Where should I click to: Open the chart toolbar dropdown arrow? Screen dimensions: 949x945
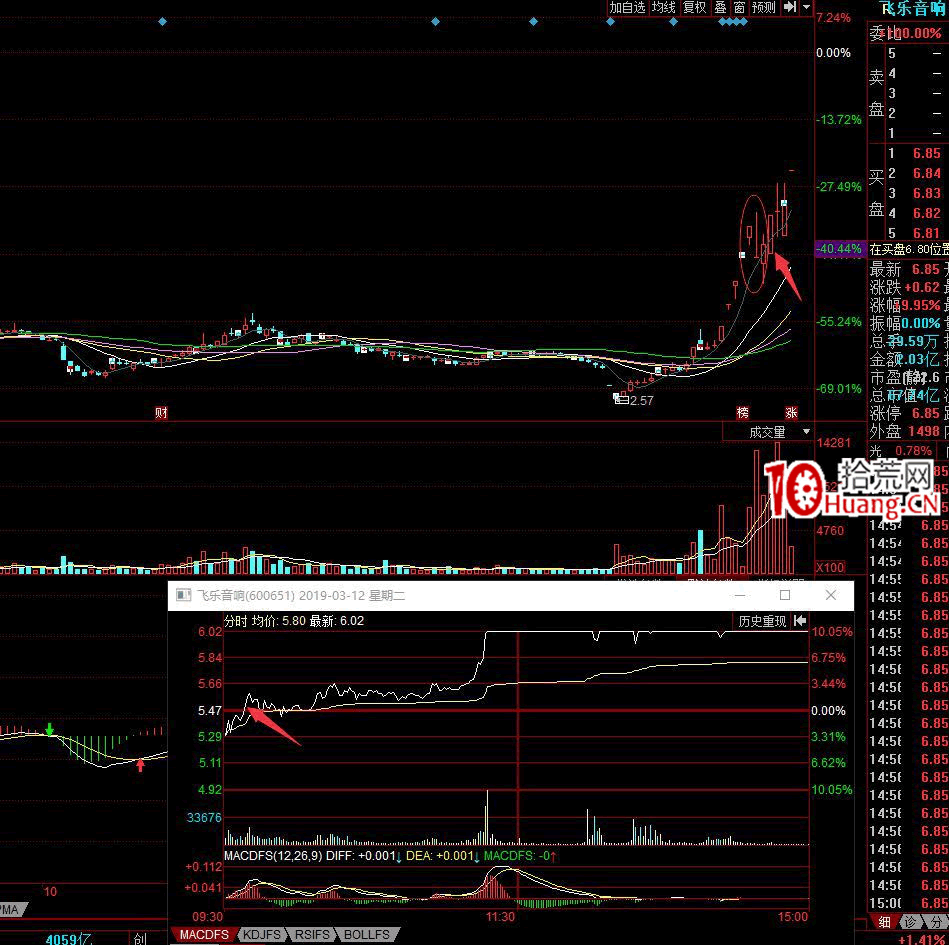(x=806, y=7)
